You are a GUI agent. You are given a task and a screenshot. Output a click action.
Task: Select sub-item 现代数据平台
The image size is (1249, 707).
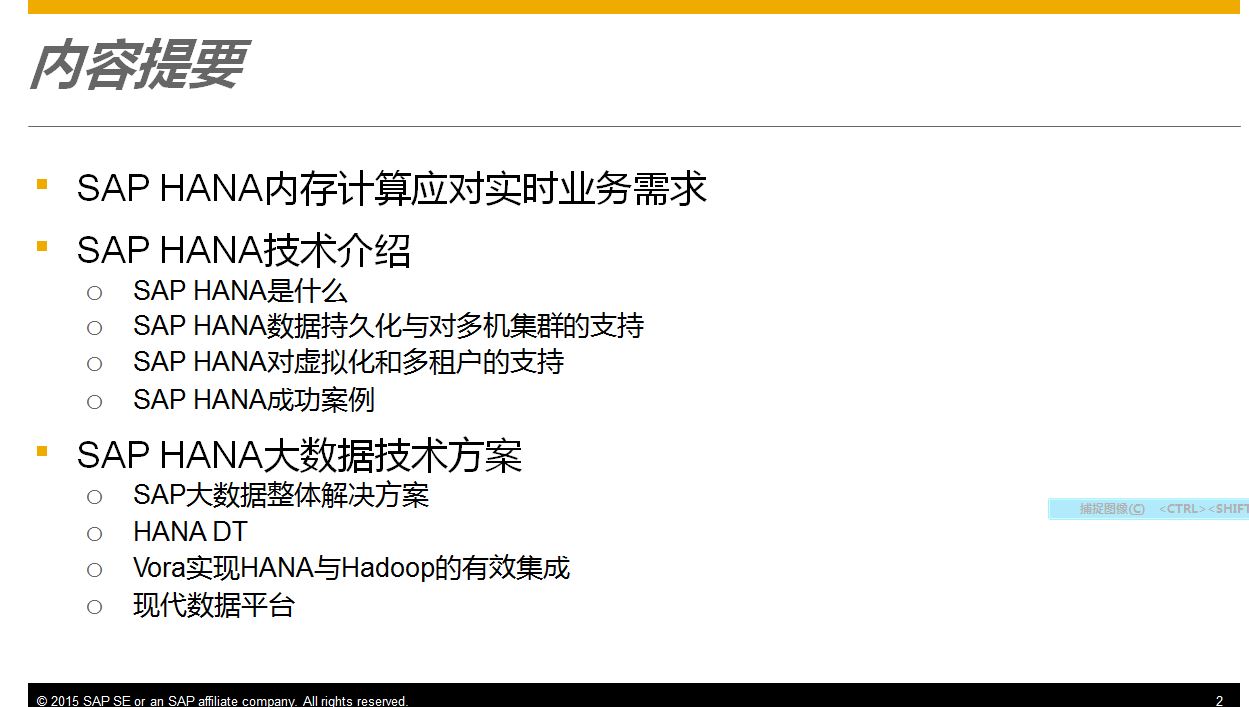tap(214, 605)
